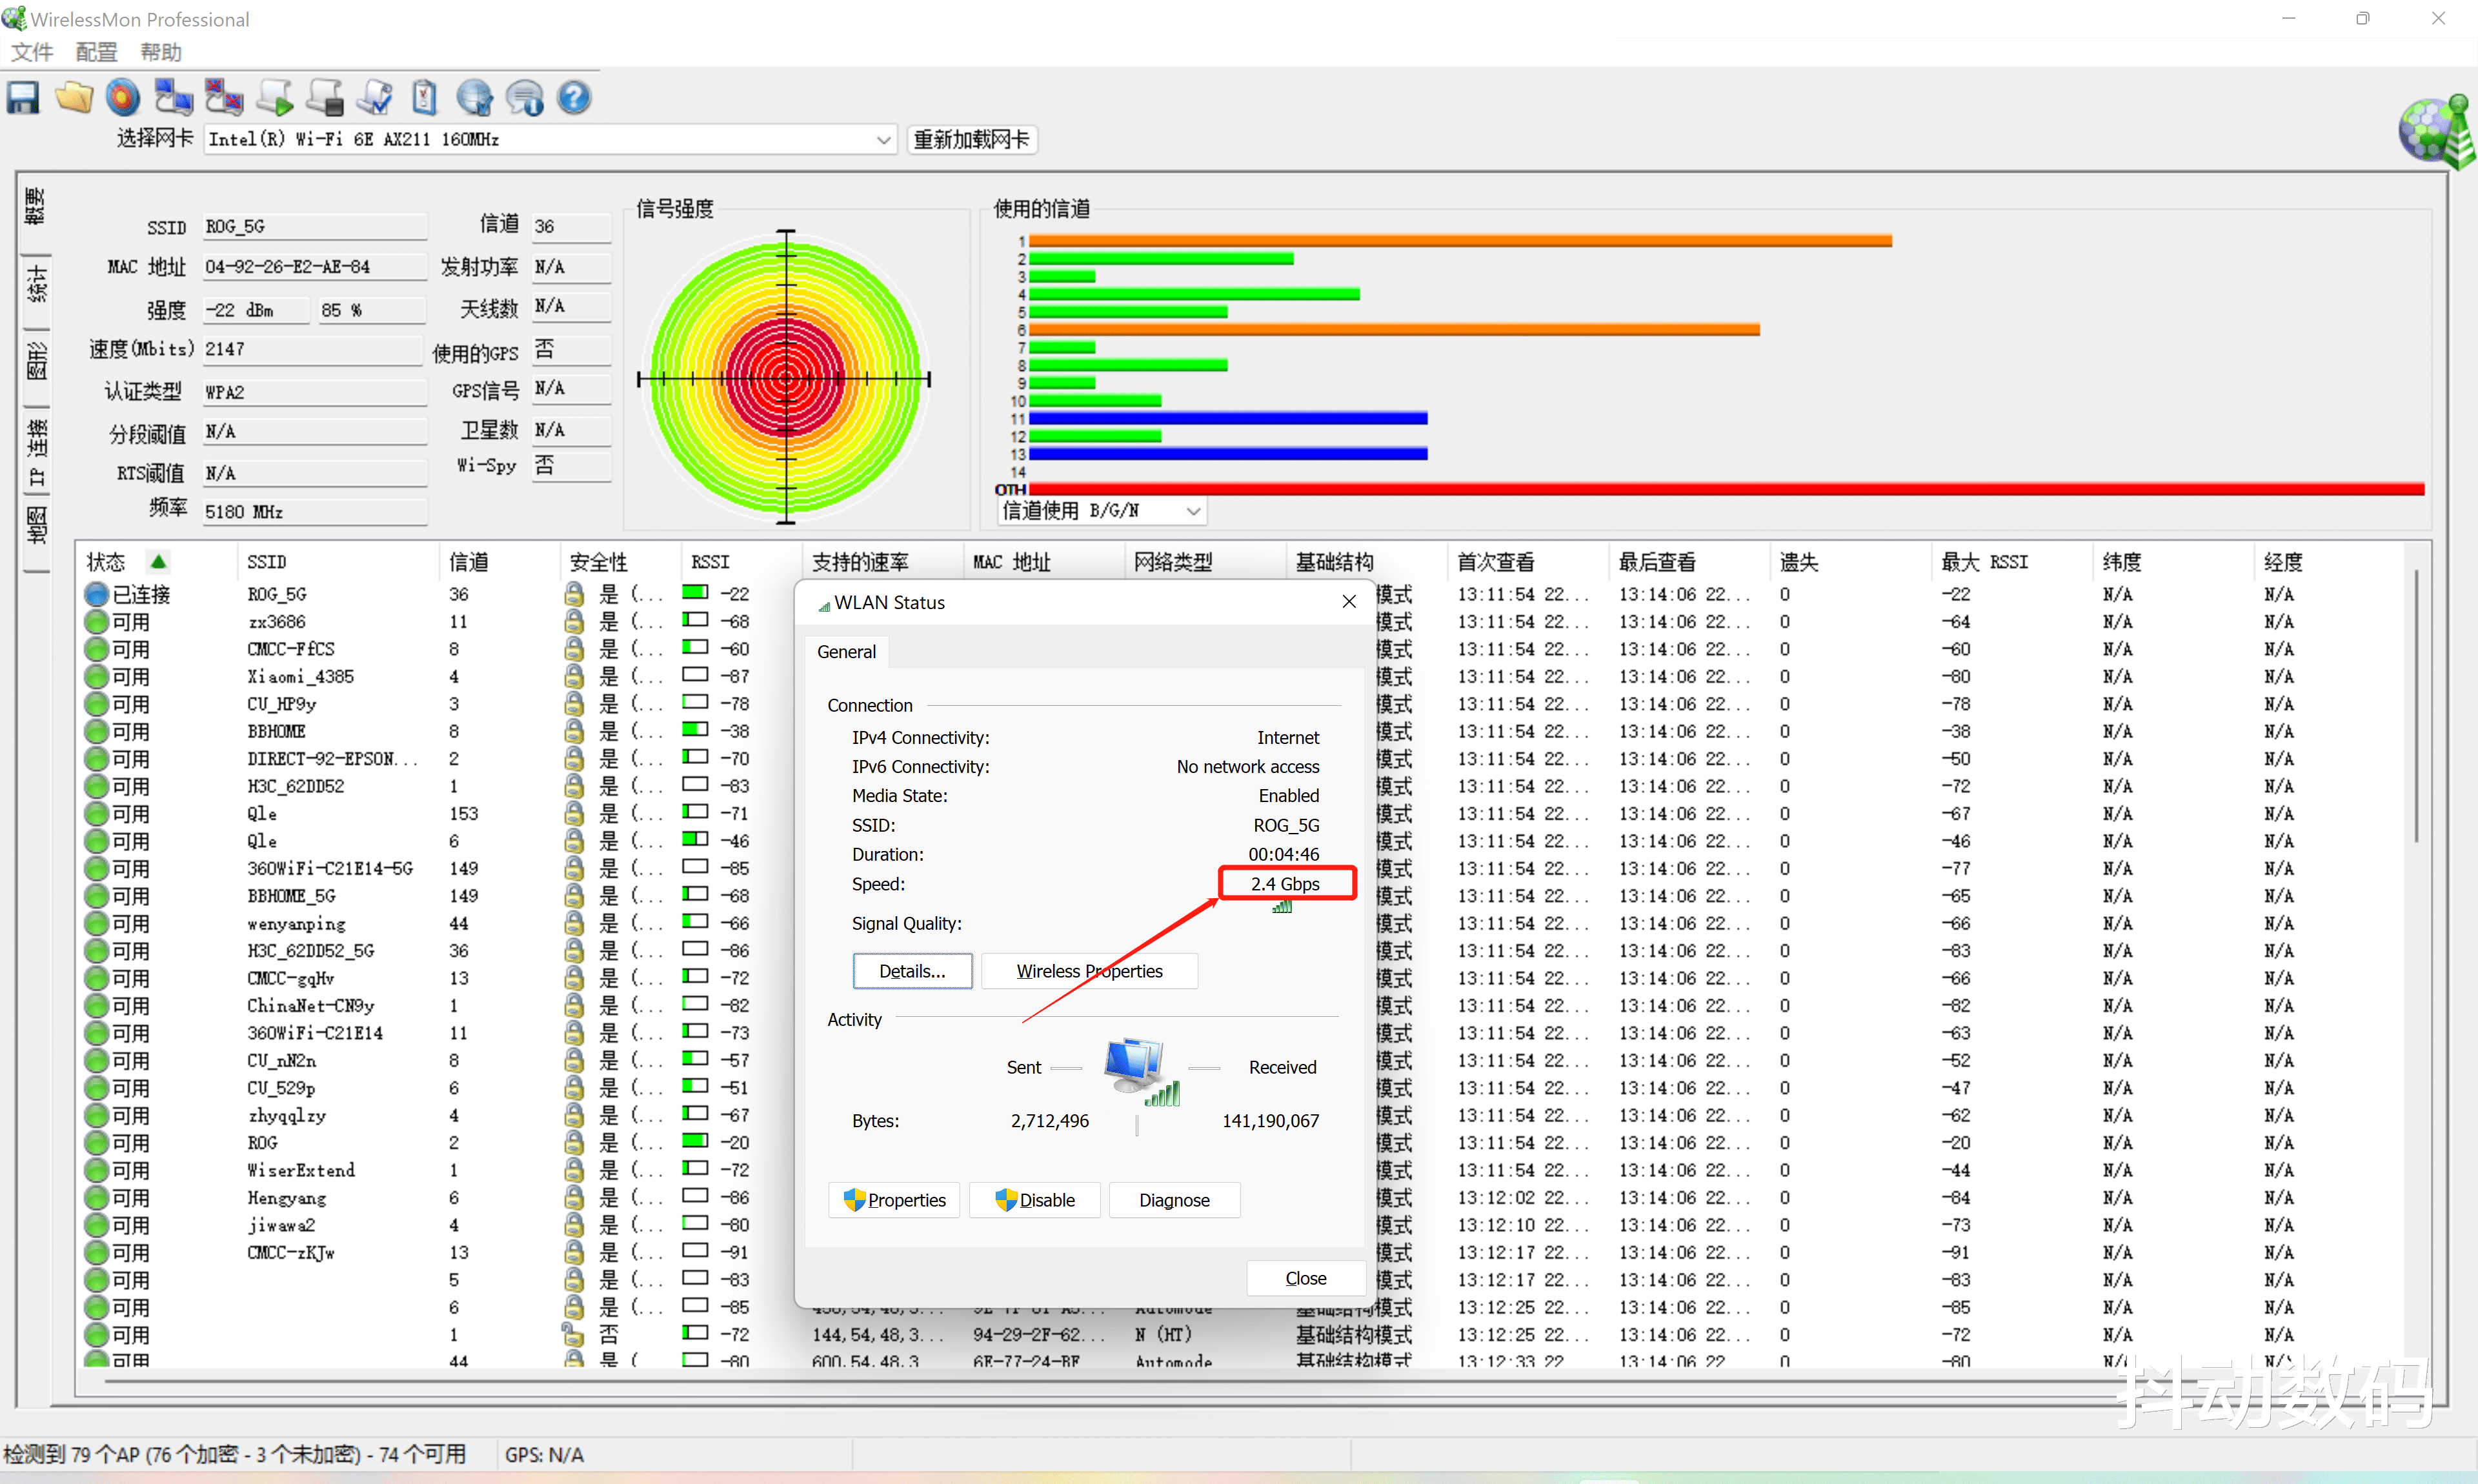Click the disconnect computers red-X icon
The width and height of the screenshot is (2478, 1484).
pyautogui.click(x=224, y=98)
